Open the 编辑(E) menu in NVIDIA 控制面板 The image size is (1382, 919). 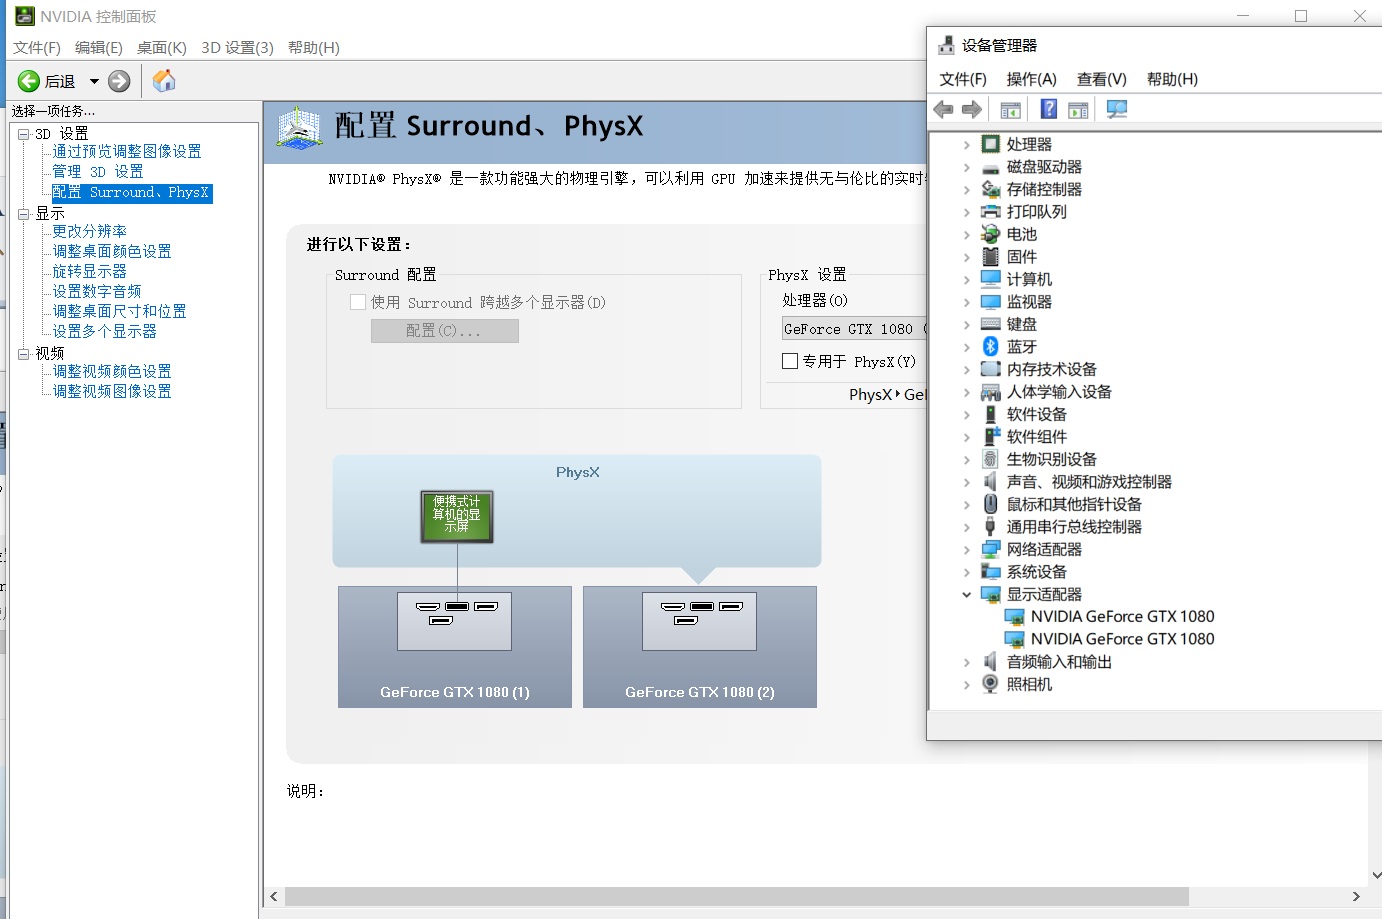pyautogui.click(x=99, y=48)
